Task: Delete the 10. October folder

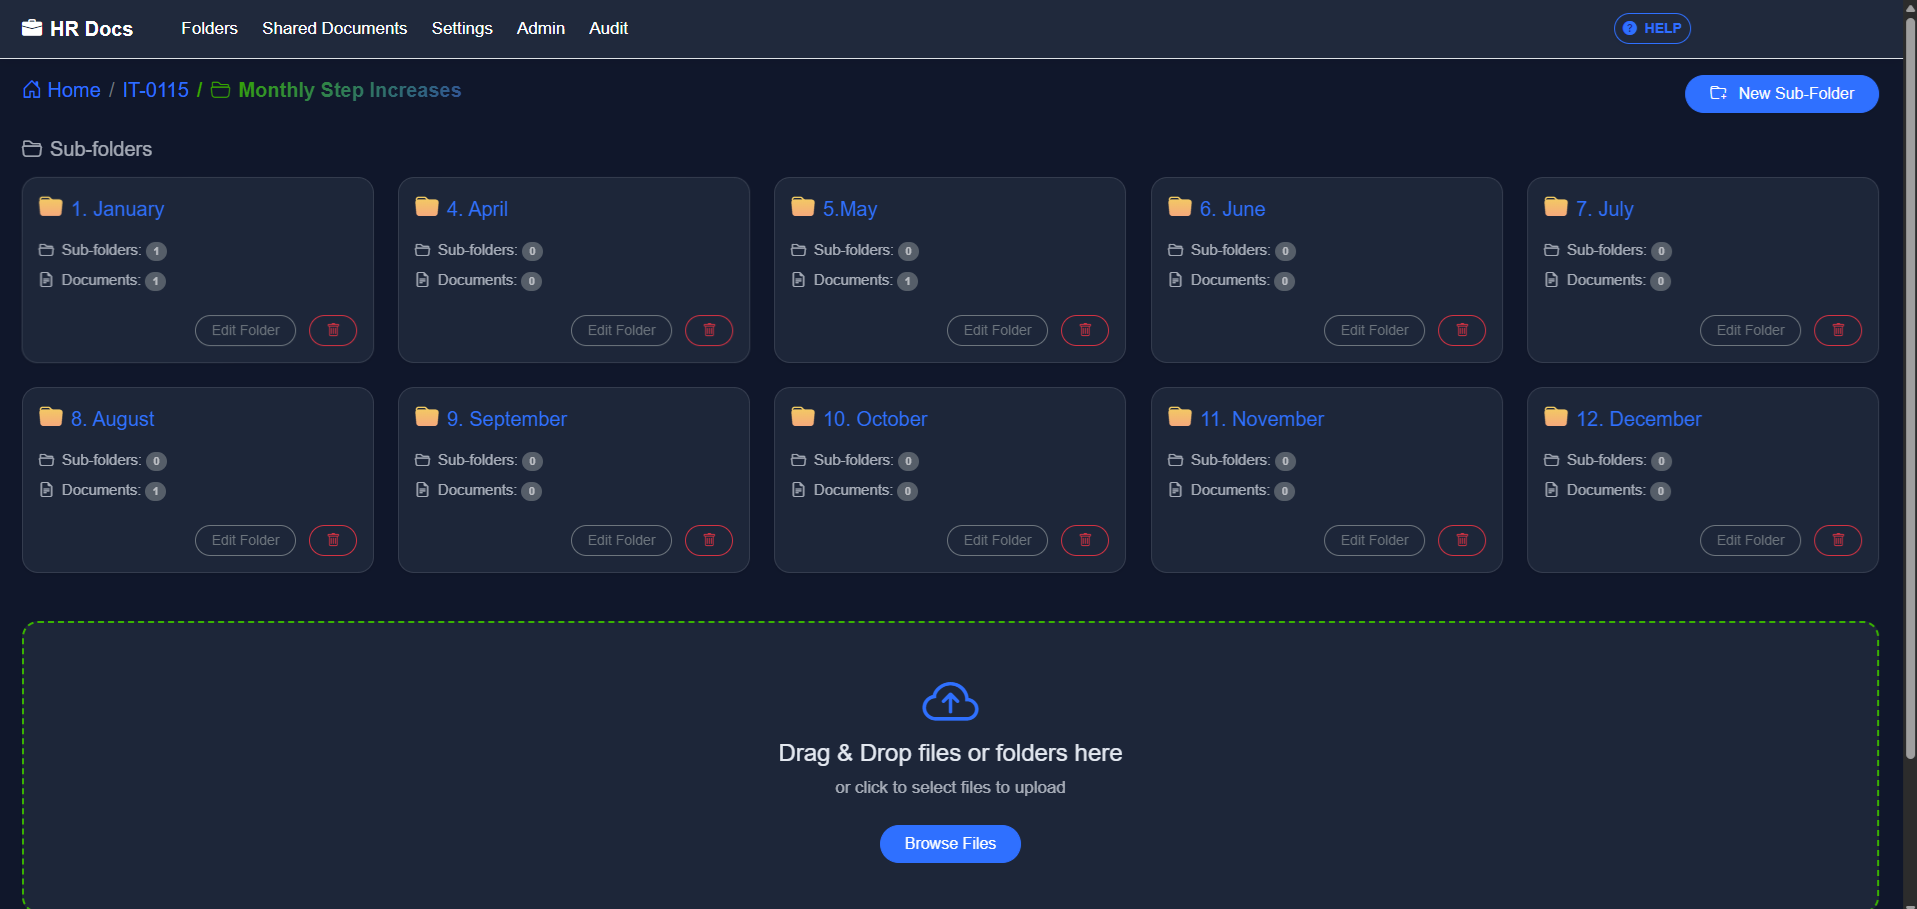Action: 1085,540
